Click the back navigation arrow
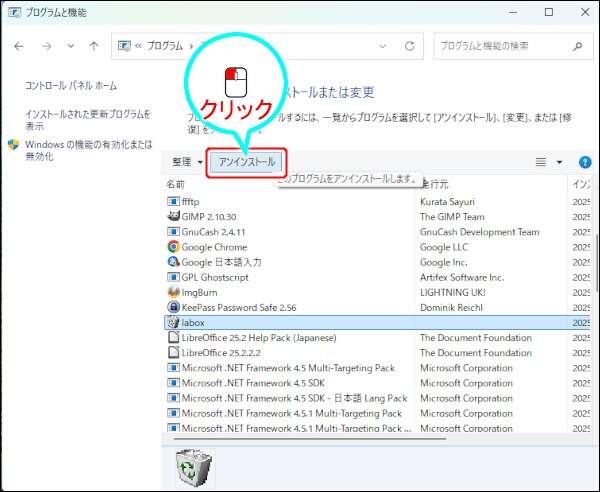The image size is (600, 492). coord(19,46)
